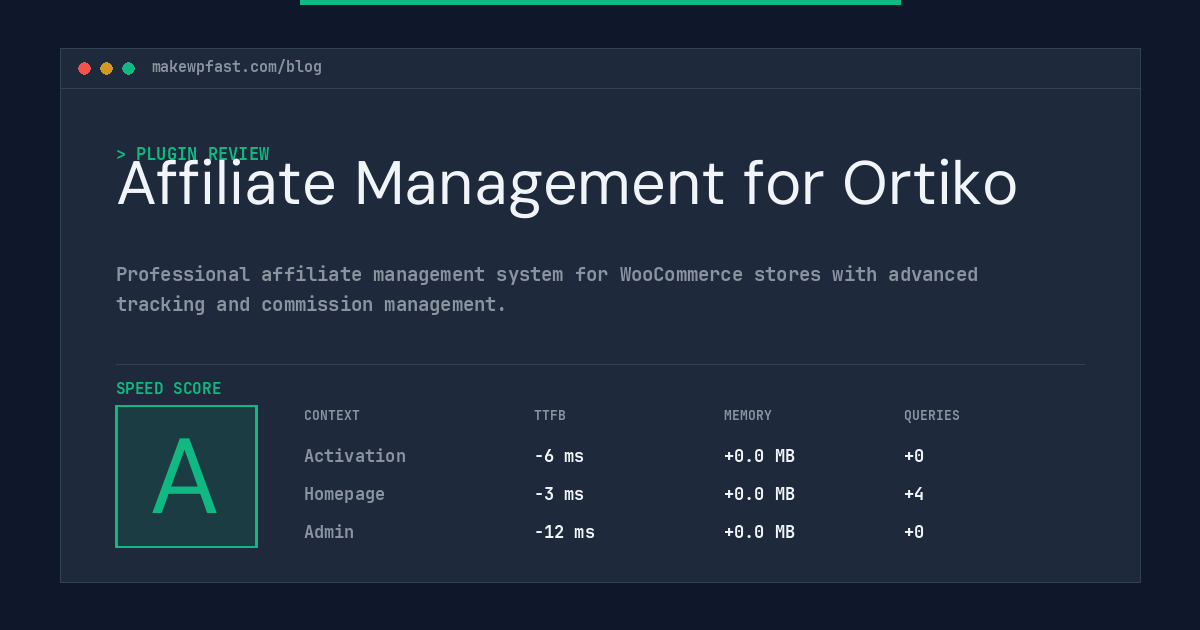1200x630 pixels.
Task: Click the 'Affiliate Management for Ortiko' title
Action: 567,184
